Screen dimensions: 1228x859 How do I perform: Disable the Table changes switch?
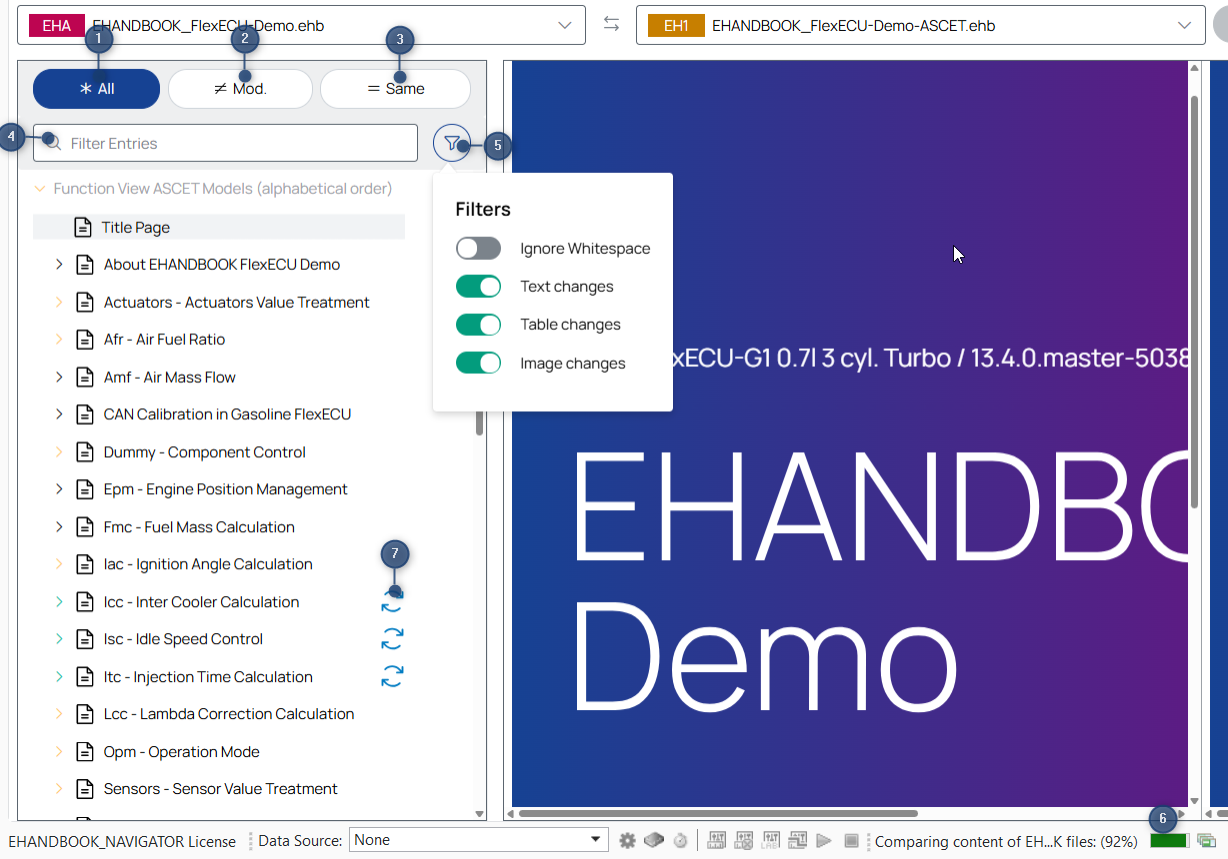coord(478,325)
